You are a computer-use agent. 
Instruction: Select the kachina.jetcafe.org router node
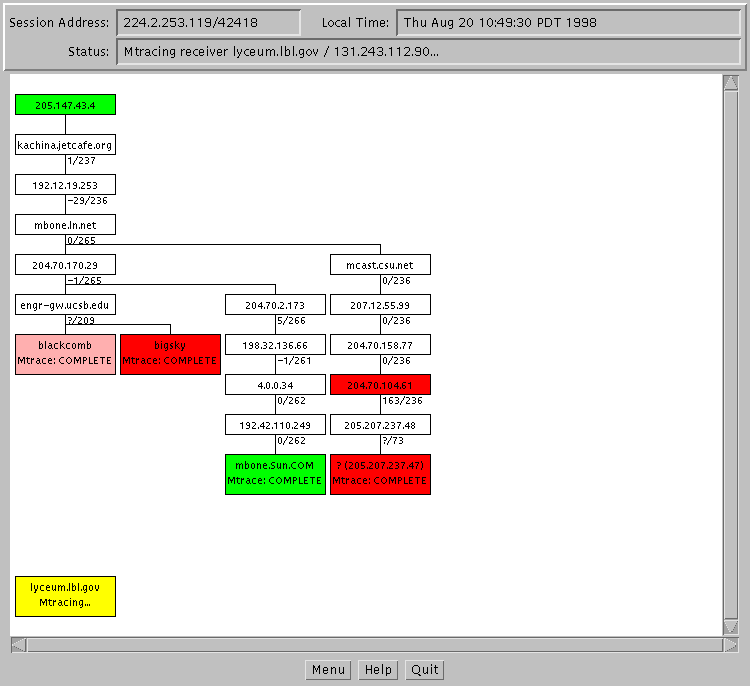65,145
